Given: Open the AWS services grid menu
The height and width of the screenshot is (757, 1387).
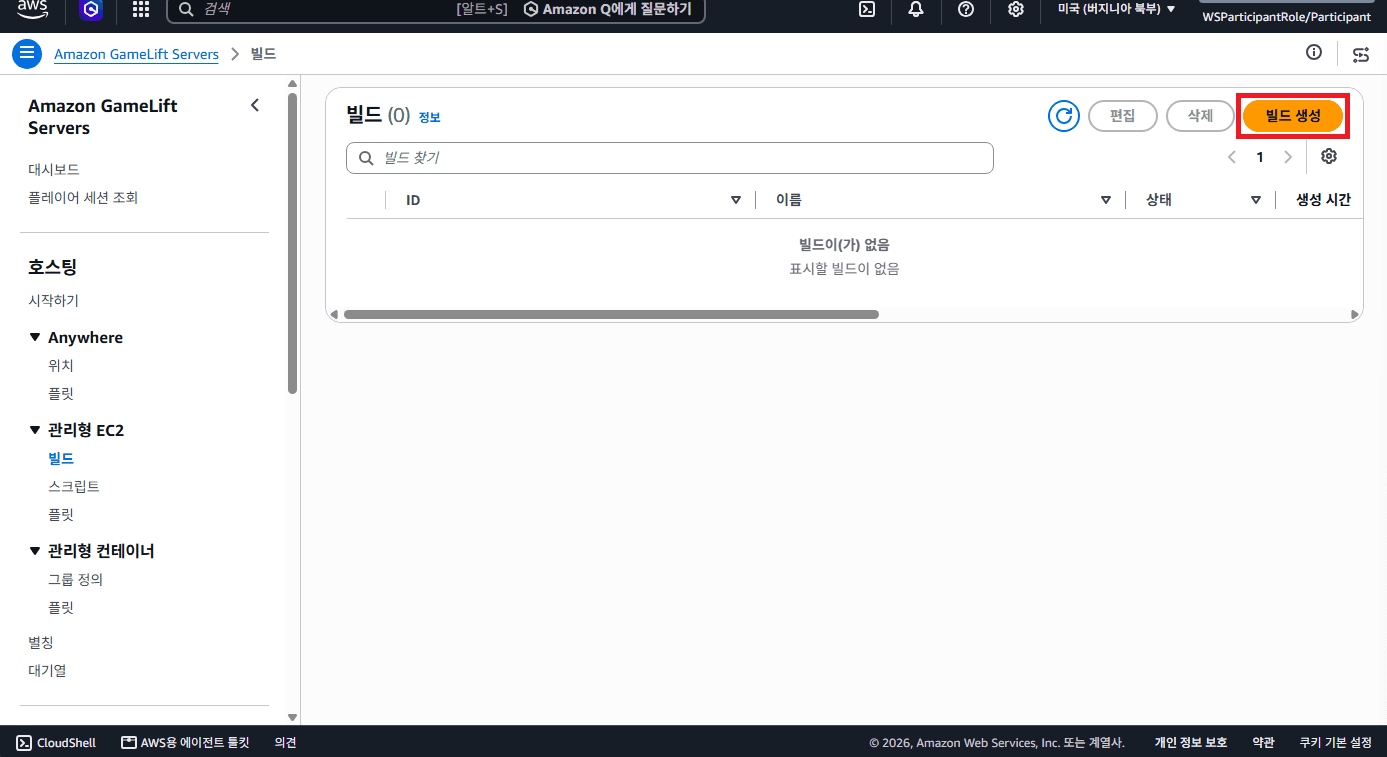Looking at the screenshot, I should click(141, 9).
